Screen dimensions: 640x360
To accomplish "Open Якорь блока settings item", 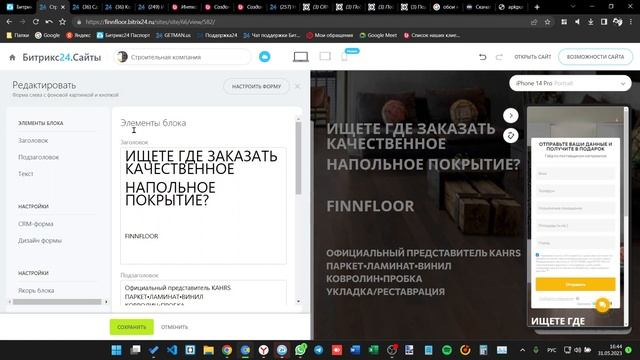I will coord(36,291).
